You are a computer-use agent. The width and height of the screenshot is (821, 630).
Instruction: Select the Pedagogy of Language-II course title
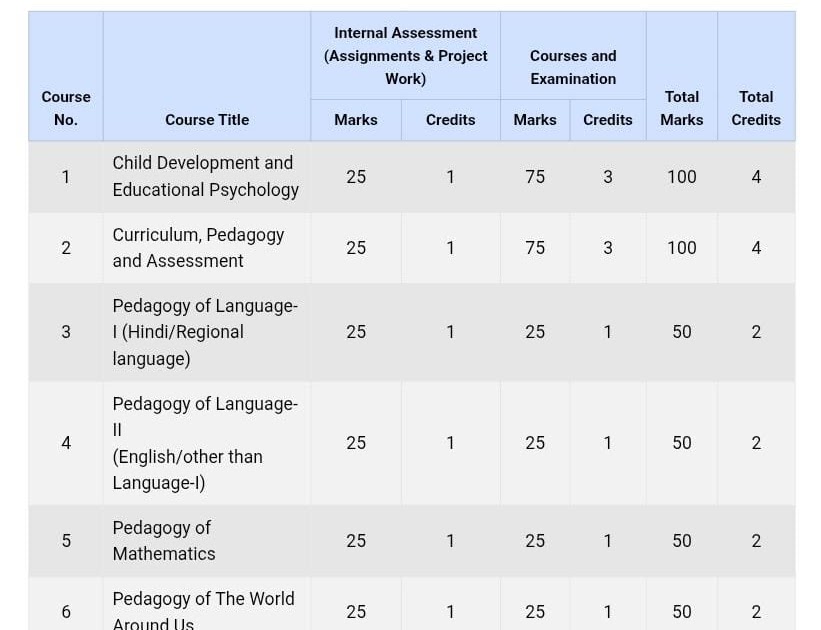205,443
